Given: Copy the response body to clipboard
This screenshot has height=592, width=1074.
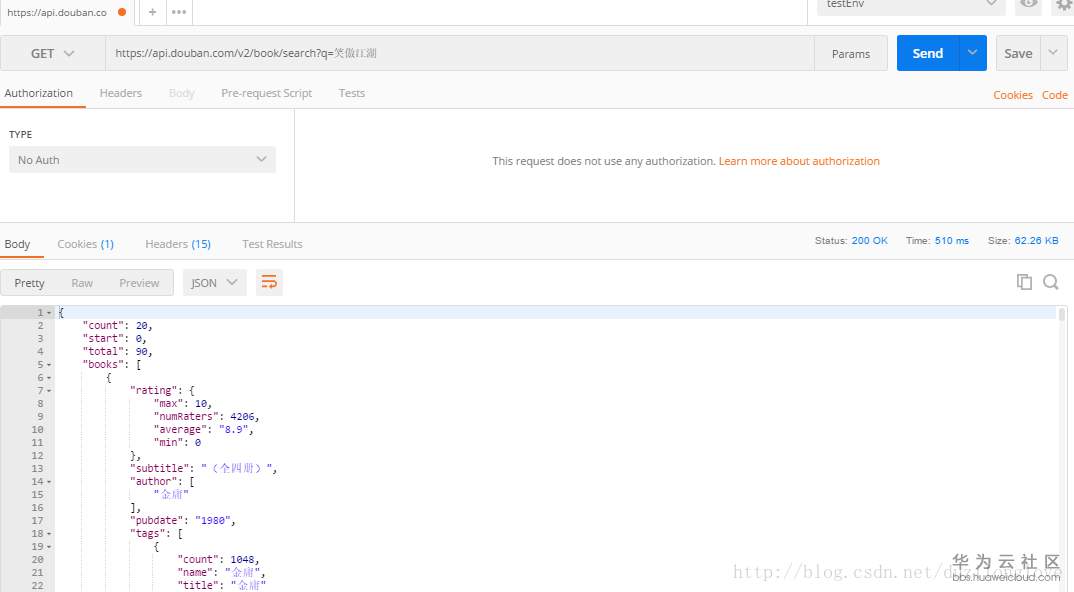Looking at the screenshot, I should [1024, 282].
